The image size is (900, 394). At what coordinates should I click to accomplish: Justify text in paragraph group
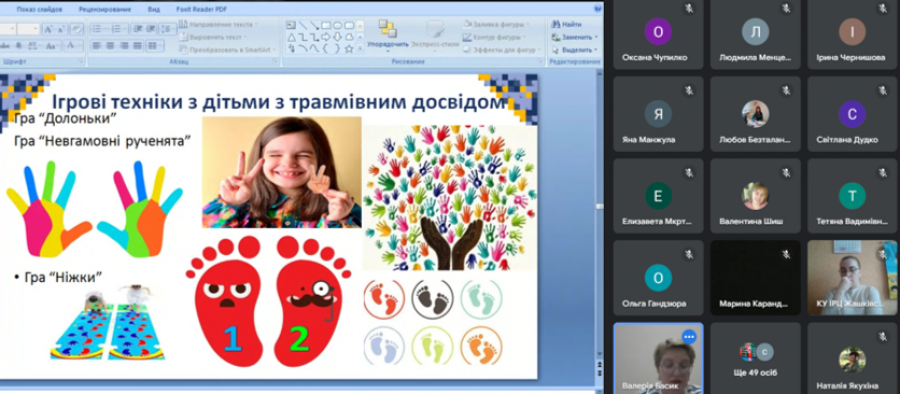pos(137,45)
